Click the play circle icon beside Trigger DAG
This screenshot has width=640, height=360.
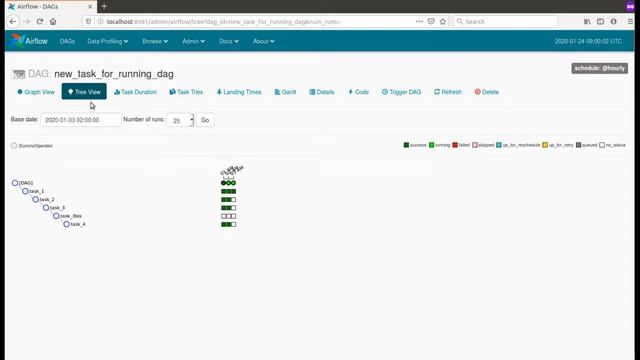[x=385, y=92]
